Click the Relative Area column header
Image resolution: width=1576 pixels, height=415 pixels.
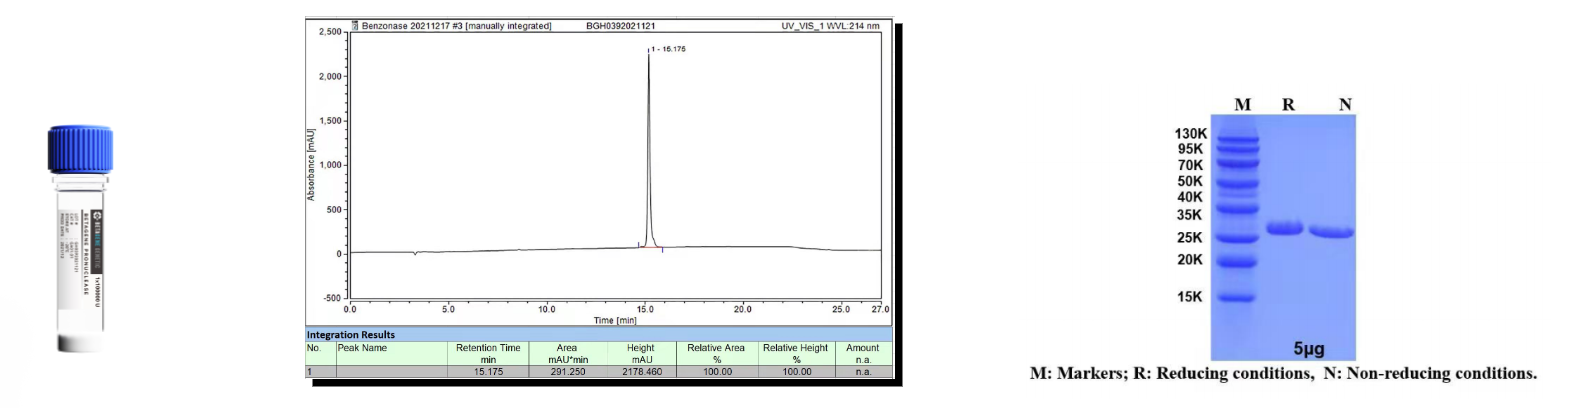click(716, 353)
